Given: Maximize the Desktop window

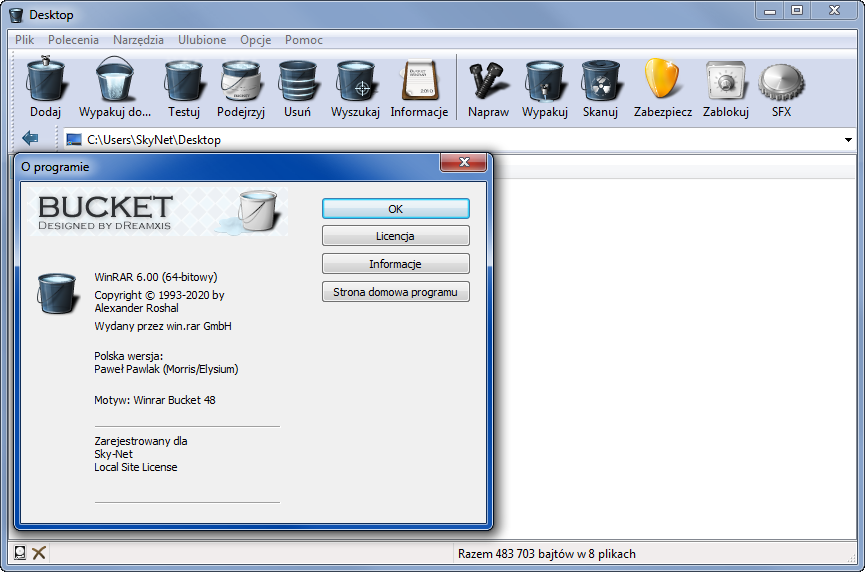Looking at the screenshot, I should 797,10.
